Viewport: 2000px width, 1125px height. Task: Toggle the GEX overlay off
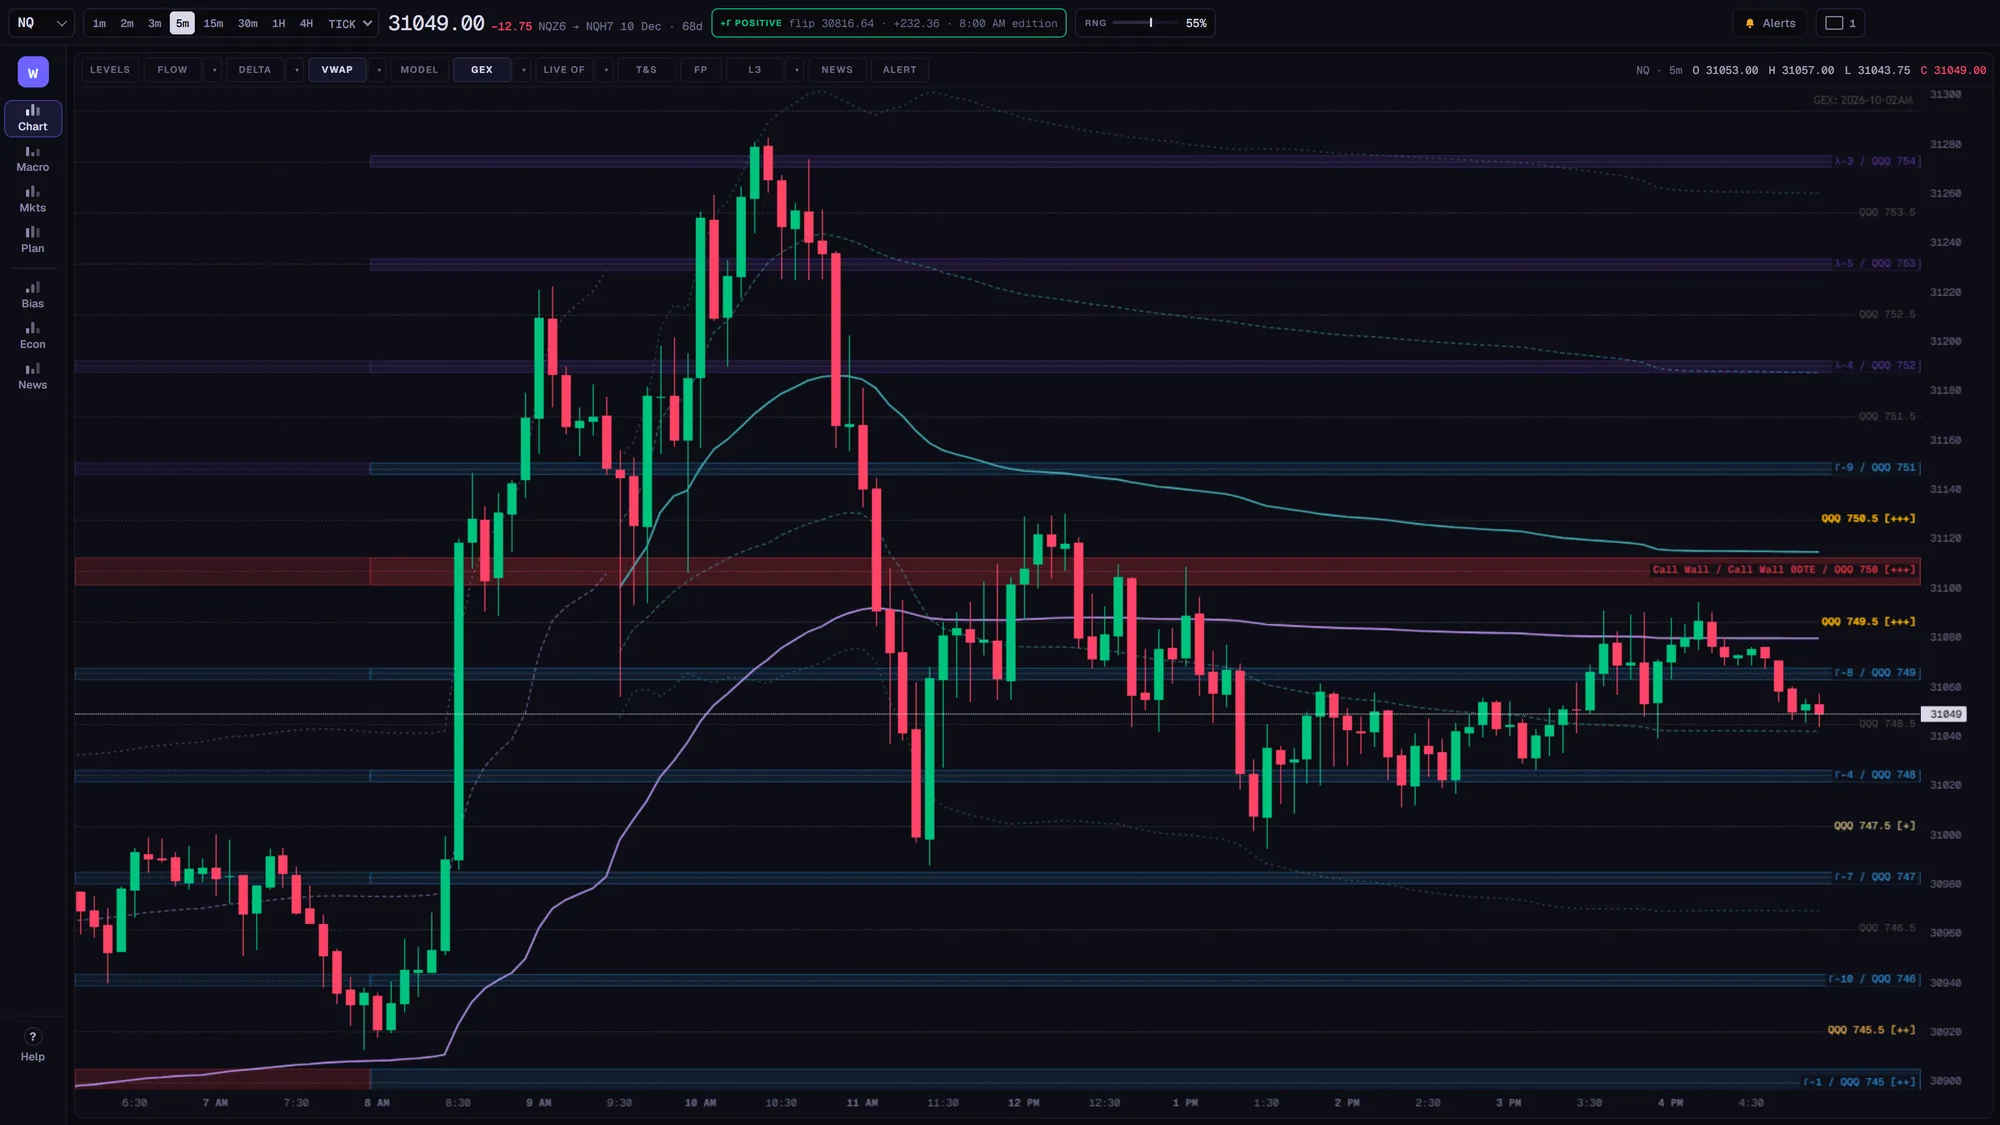point(482,70)
